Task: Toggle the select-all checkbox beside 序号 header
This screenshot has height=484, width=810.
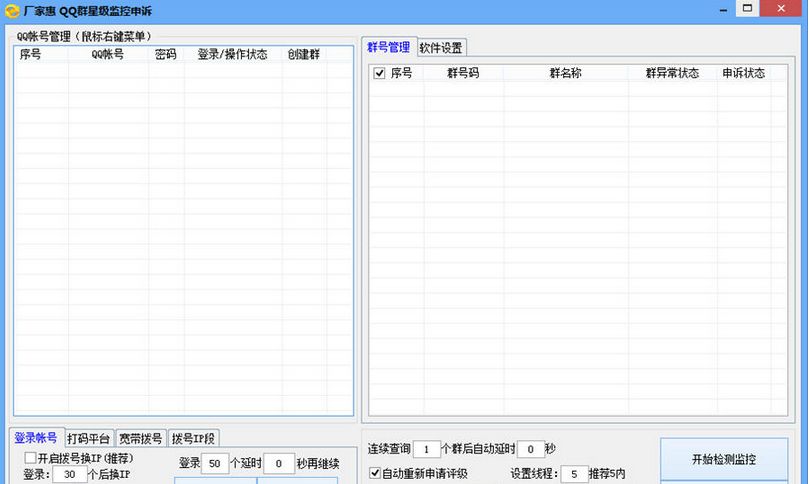Action: pos(379,73)
